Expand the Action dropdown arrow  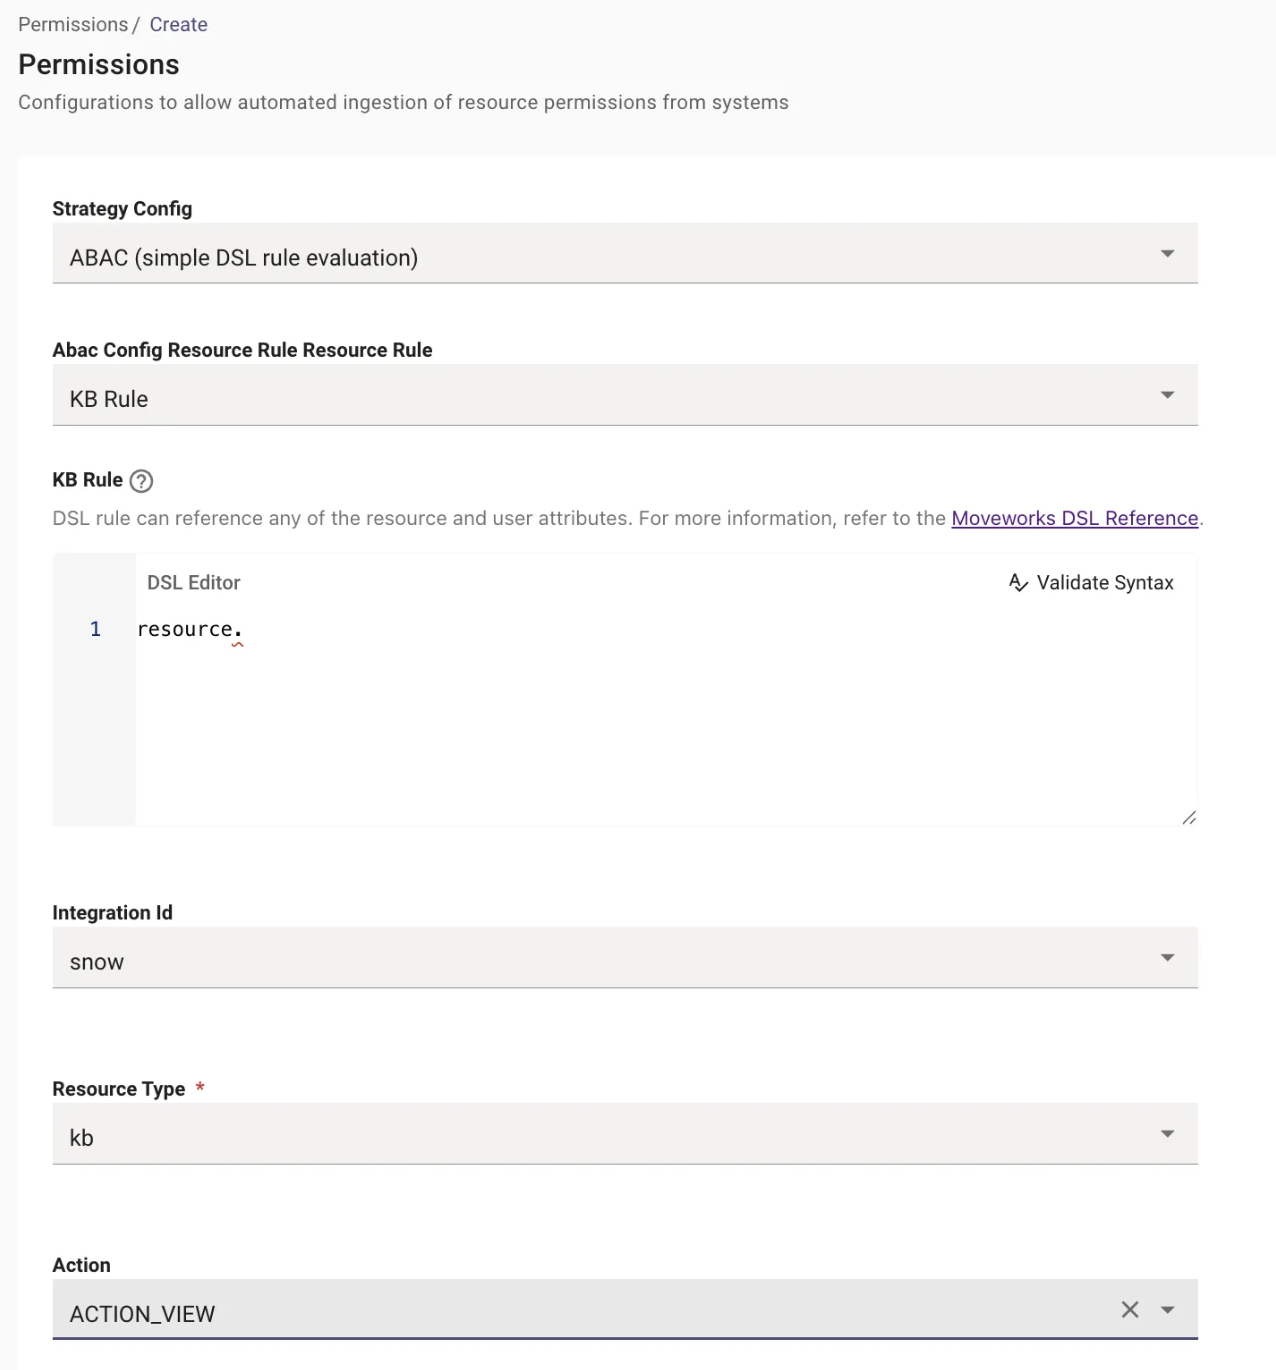[1167, 1310]
